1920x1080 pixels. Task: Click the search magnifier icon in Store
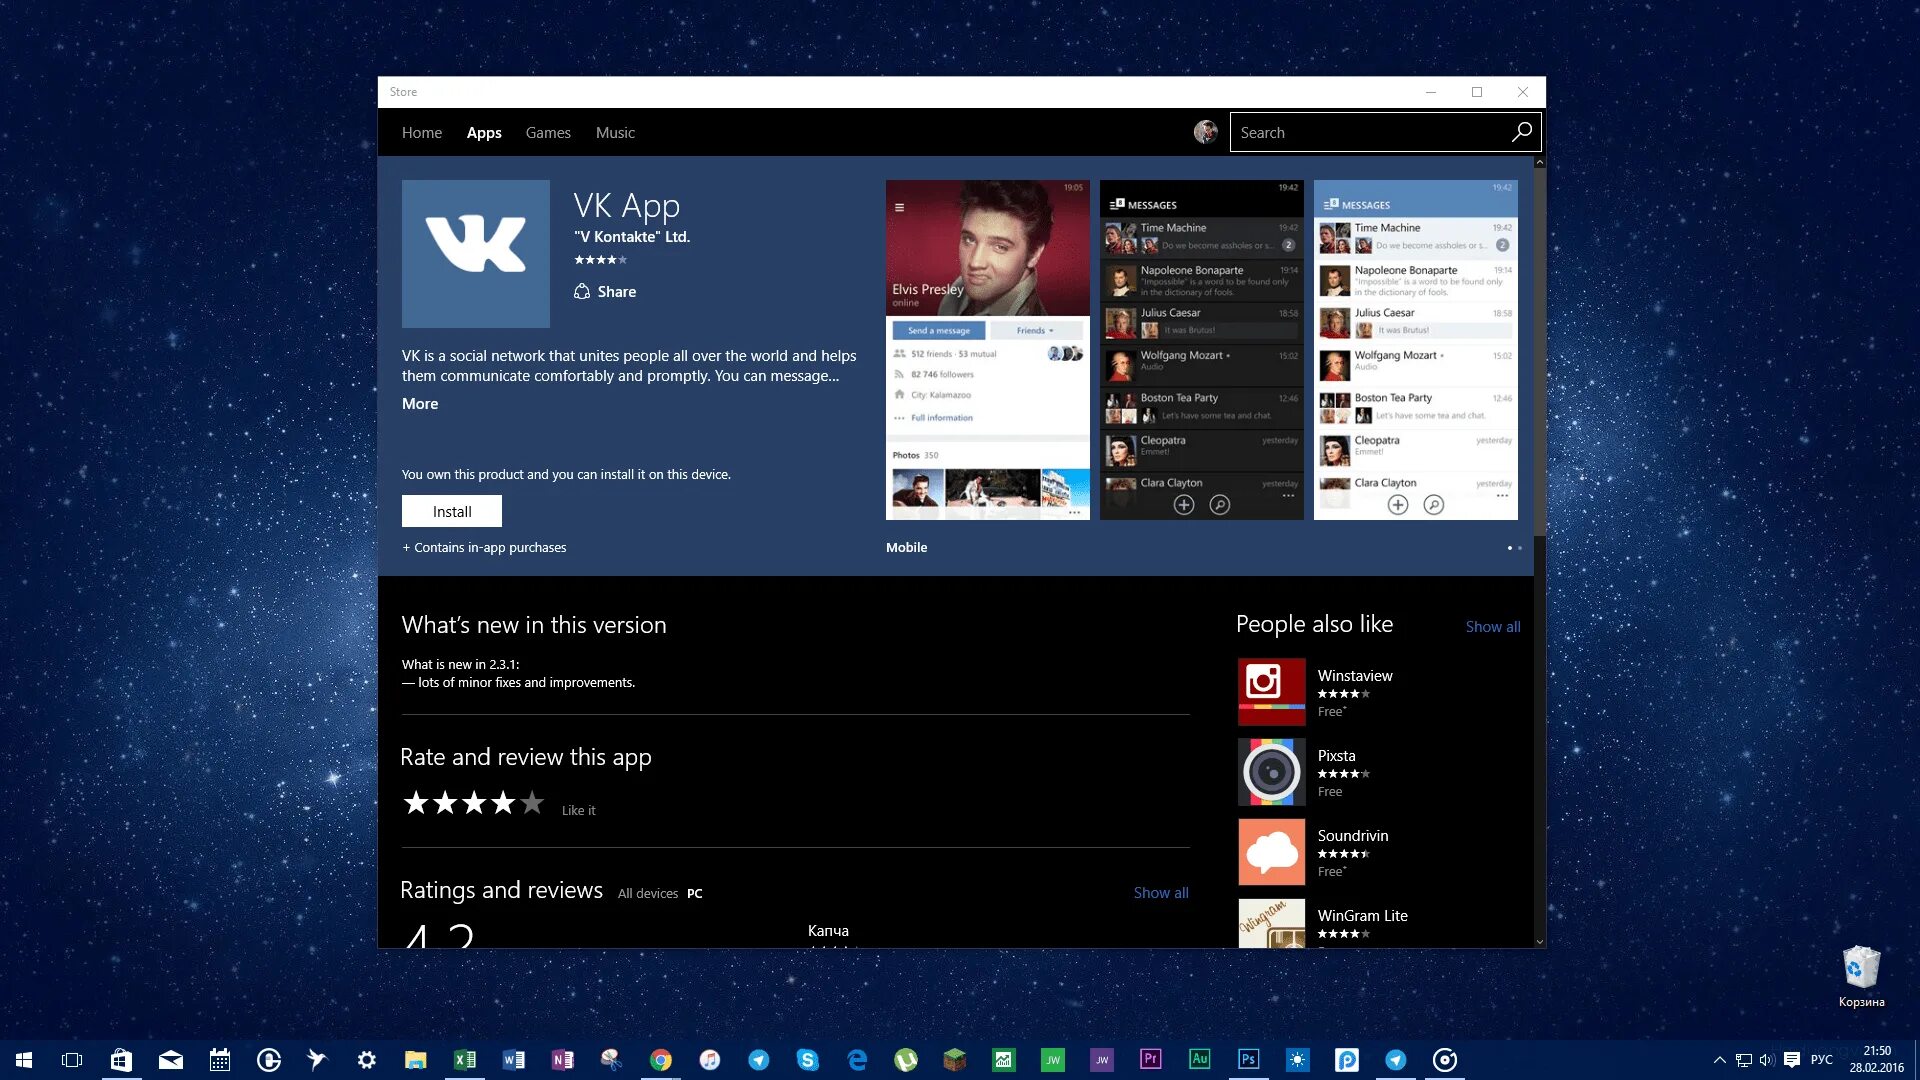click(1521, 132)
